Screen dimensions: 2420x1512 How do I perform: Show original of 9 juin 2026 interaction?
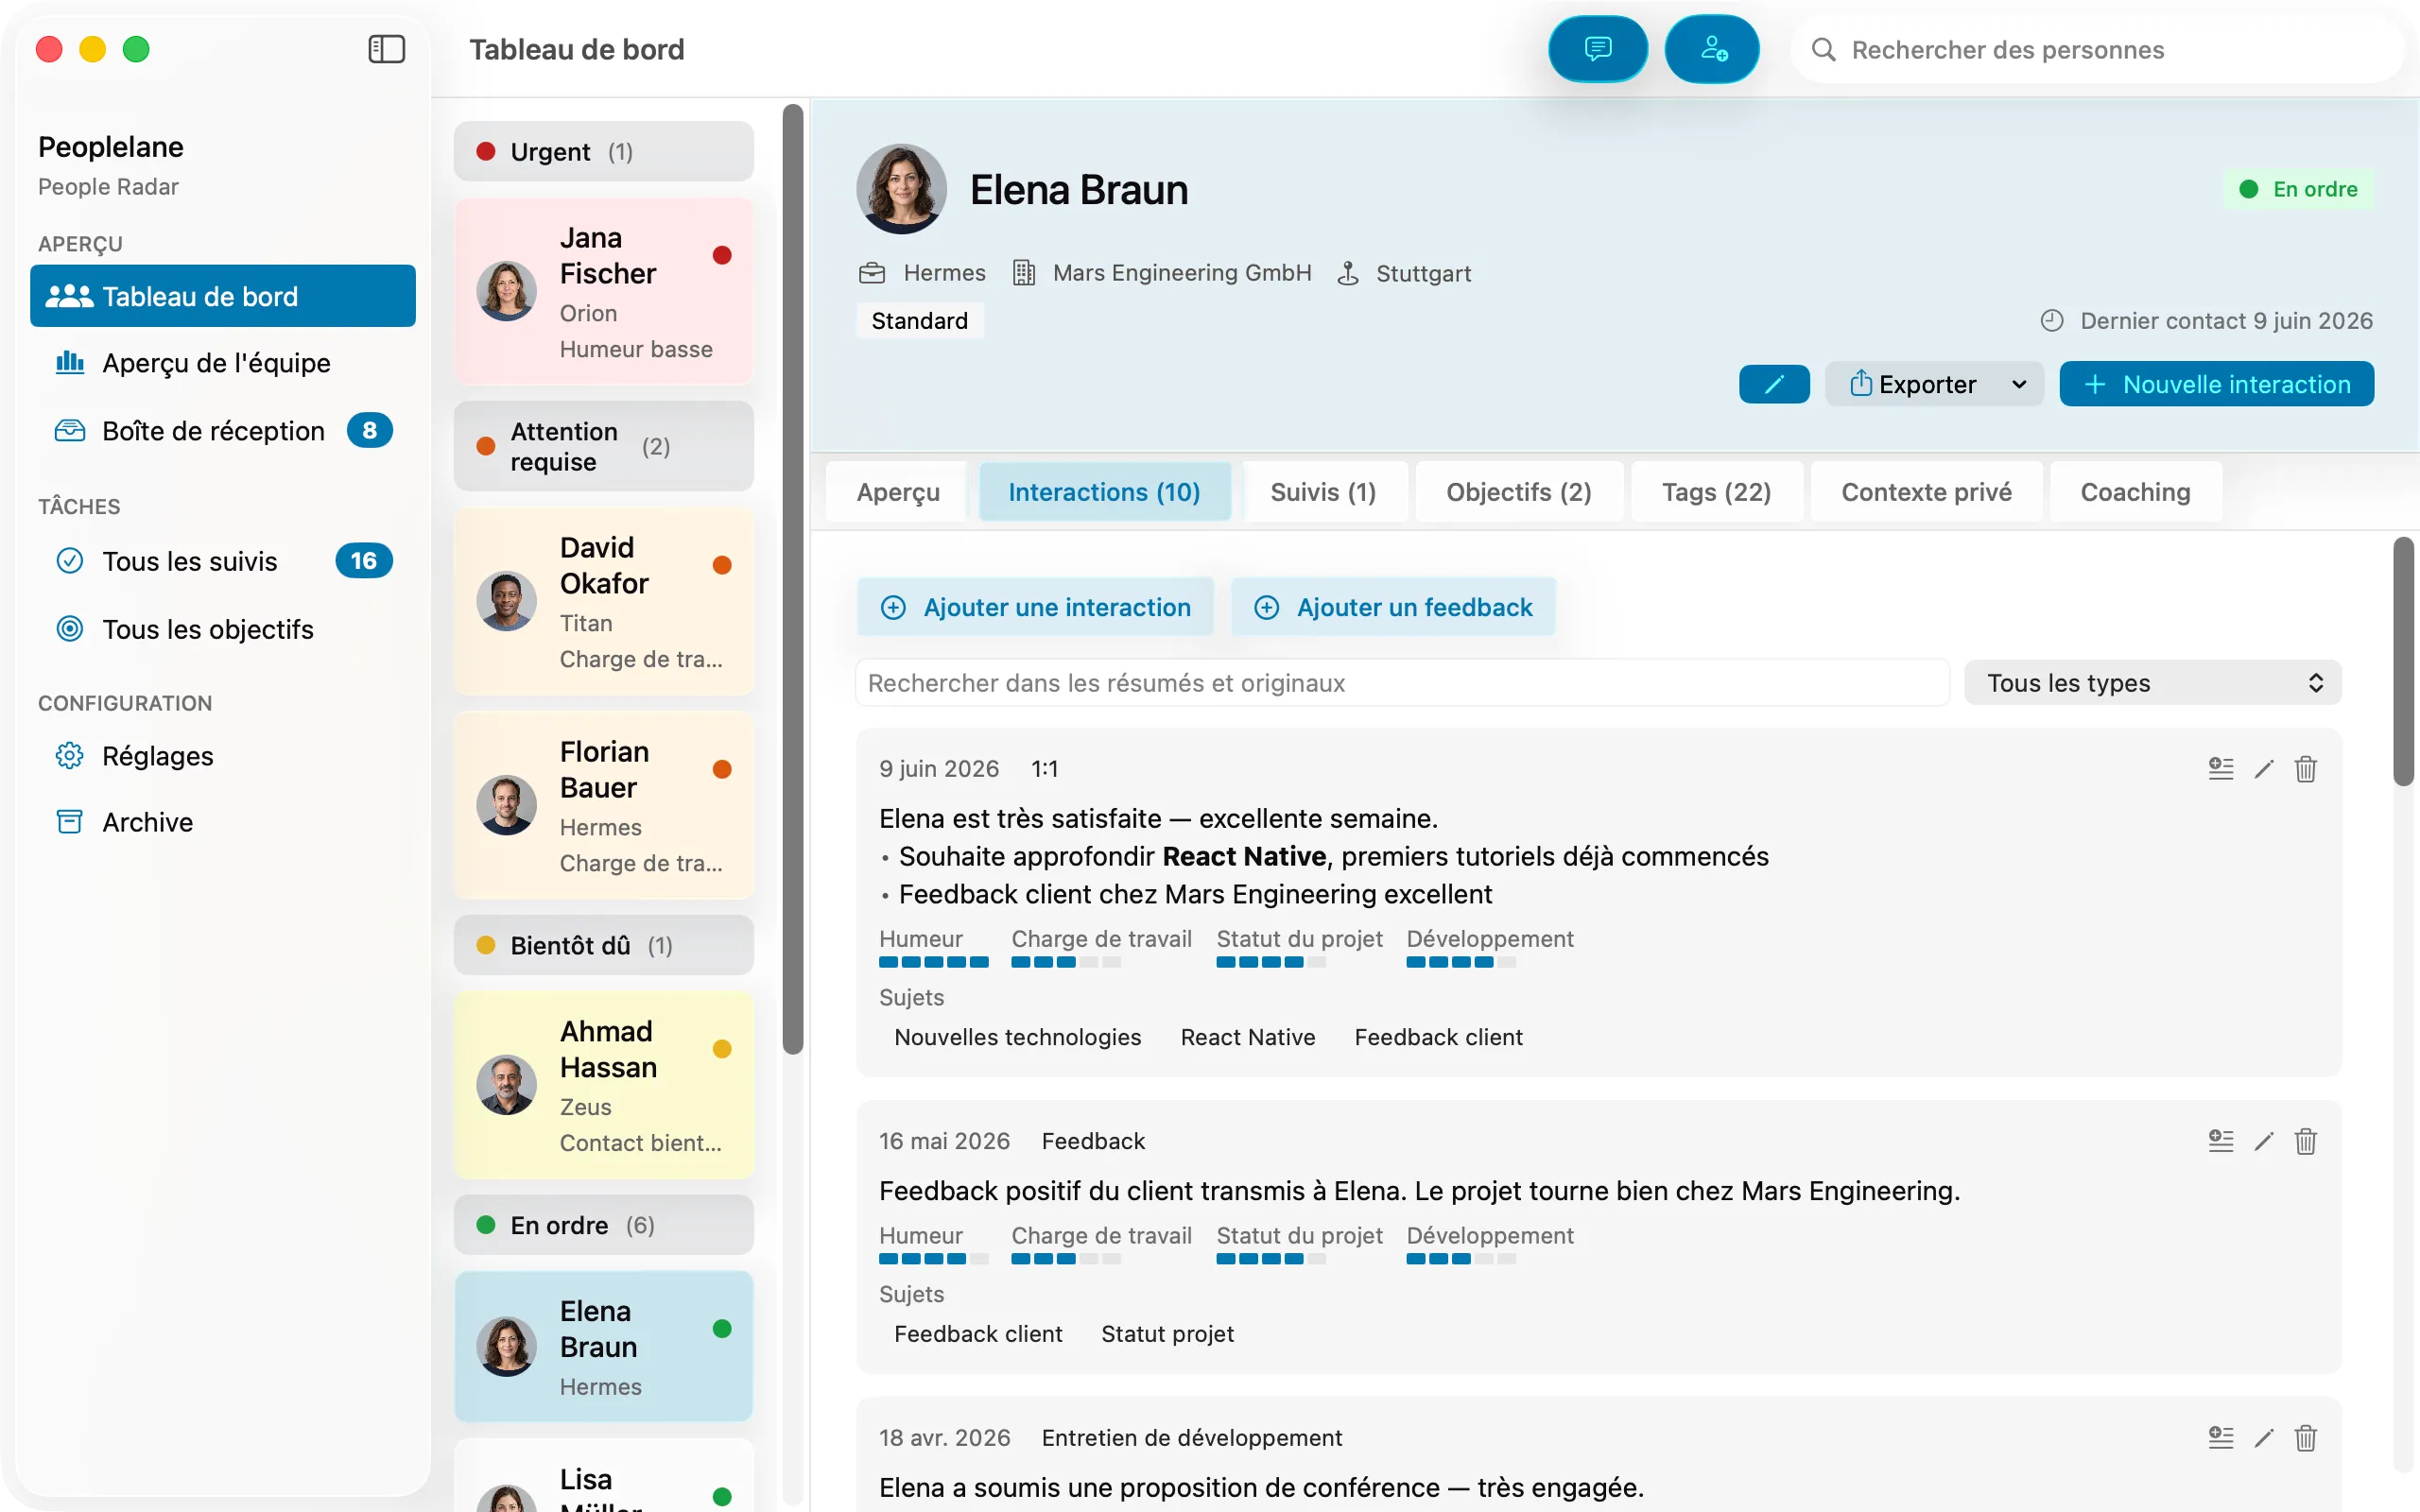2221,768
